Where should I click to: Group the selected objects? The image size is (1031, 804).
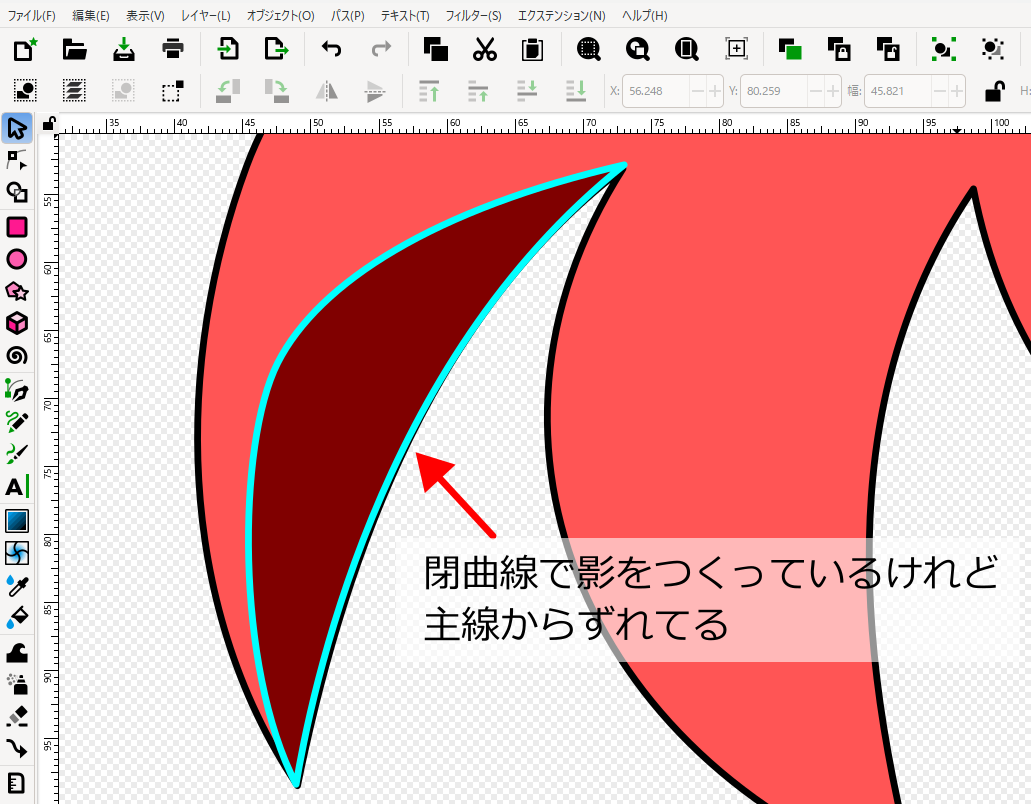[944, 49]
